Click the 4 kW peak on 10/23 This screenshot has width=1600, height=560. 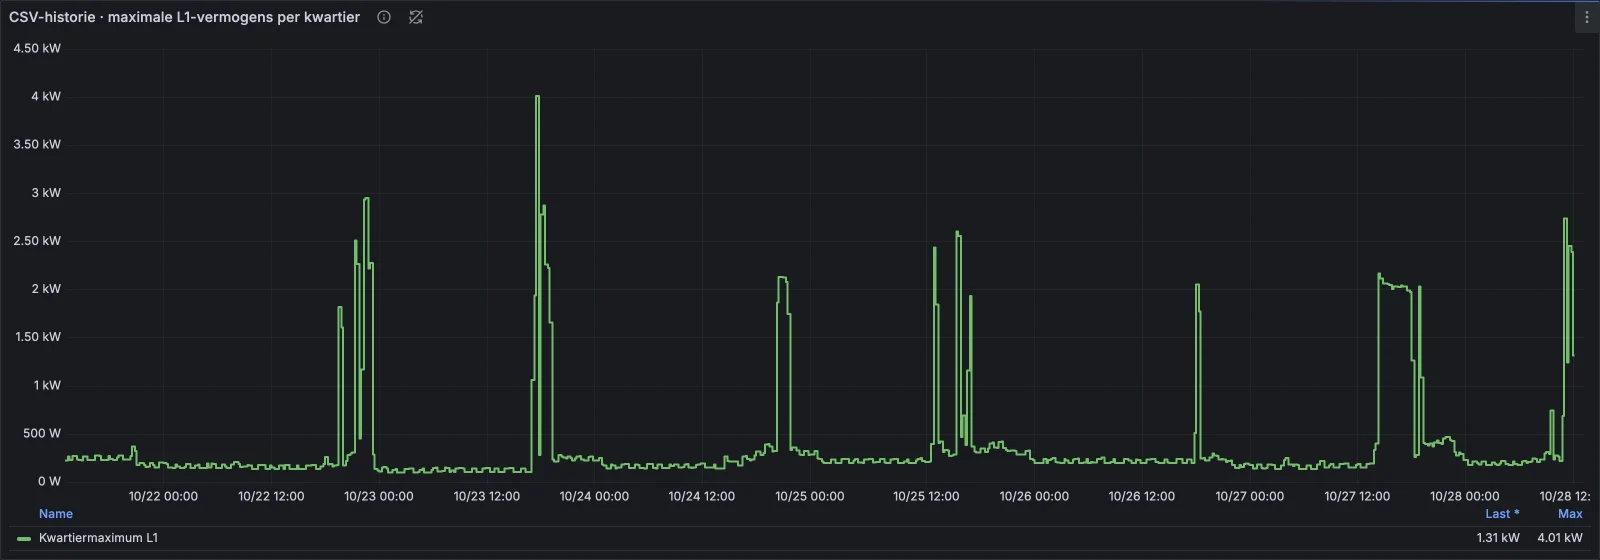click(x=538, y=97)
